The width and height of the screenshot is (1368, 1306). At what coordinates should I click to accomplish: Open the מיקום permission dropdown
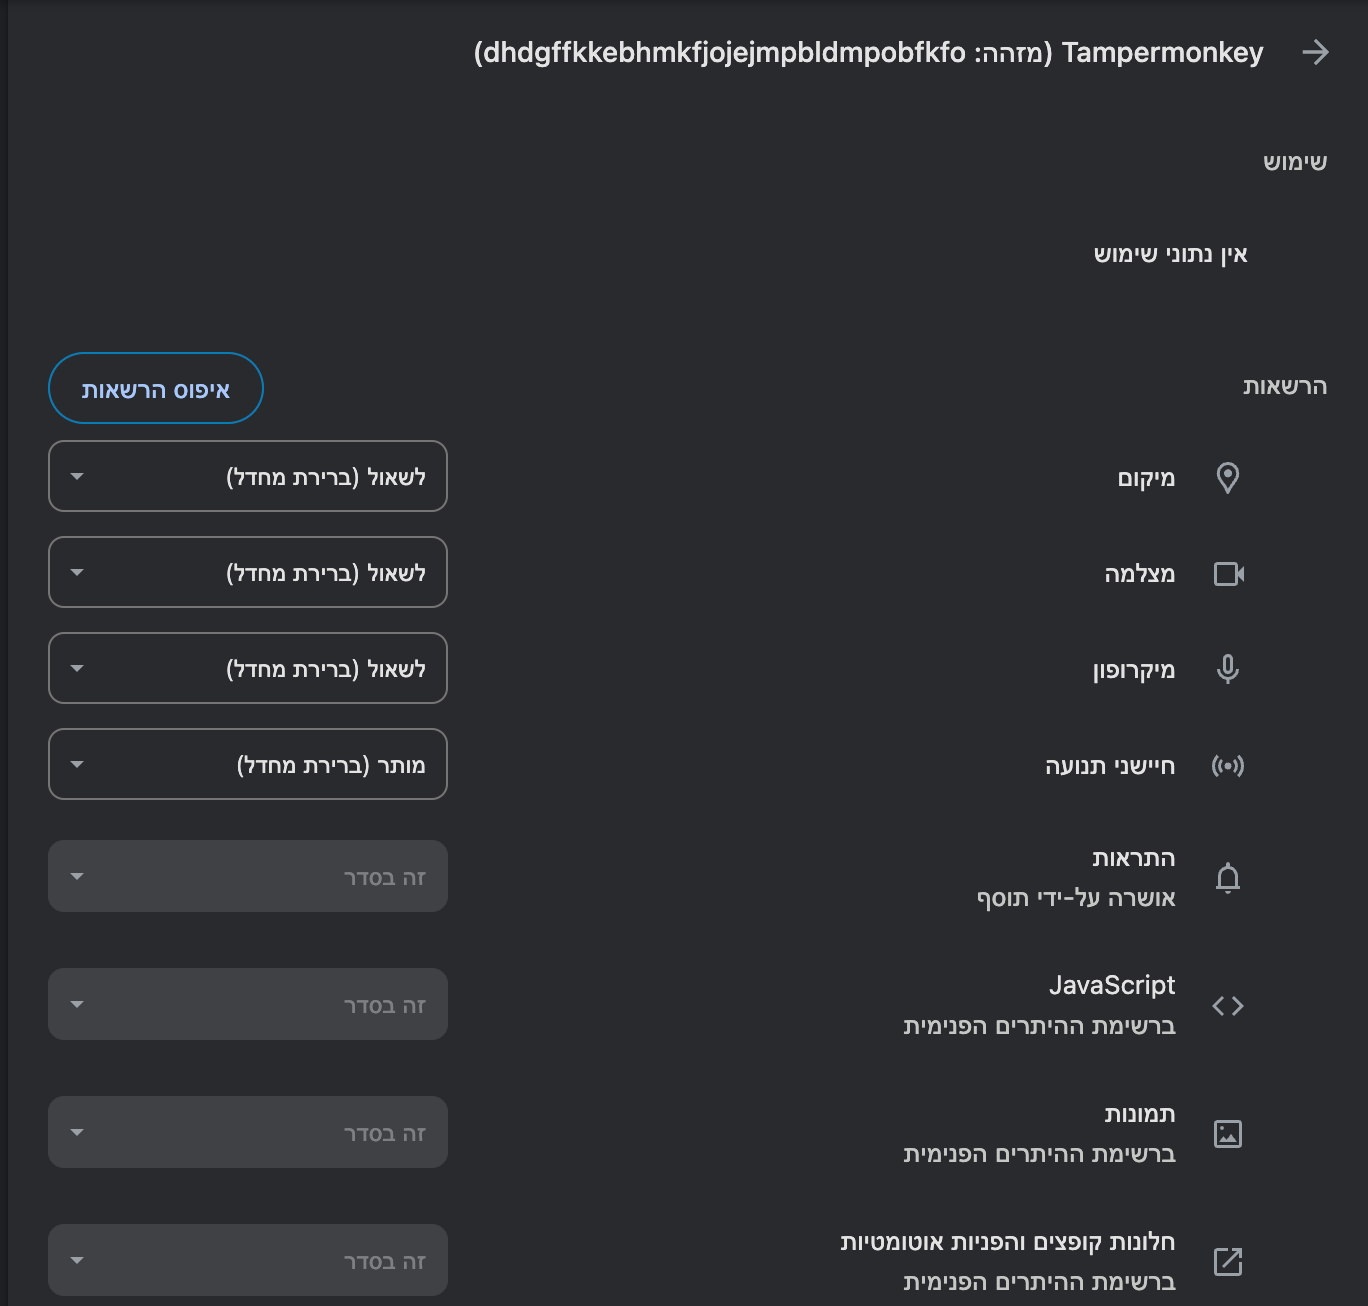(x=248, y=476)
